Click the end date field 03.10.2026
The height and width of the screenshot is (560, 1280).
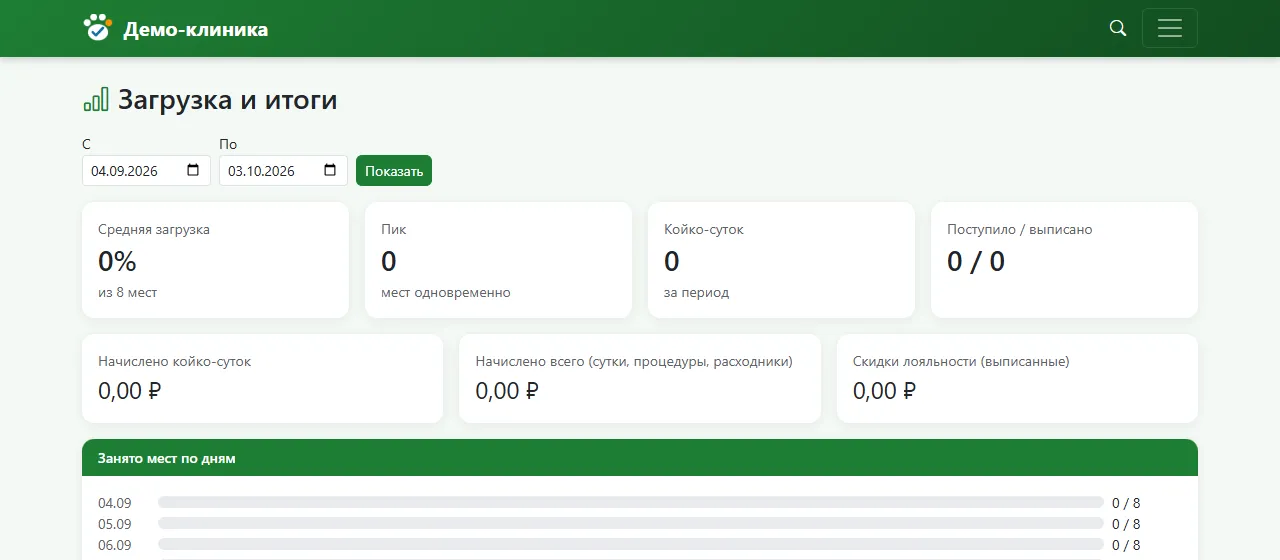click(283, 170)
